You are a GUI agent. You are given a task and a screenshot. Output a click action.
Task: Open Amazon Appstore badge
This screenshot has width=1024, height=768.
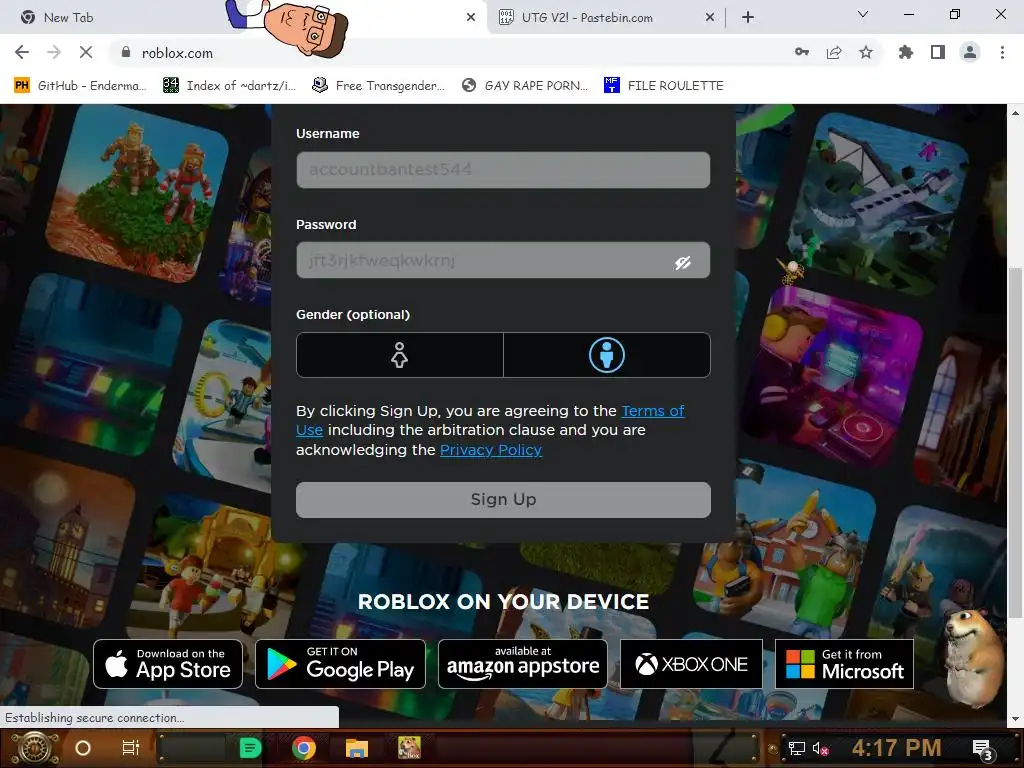(x=522, y=664)
